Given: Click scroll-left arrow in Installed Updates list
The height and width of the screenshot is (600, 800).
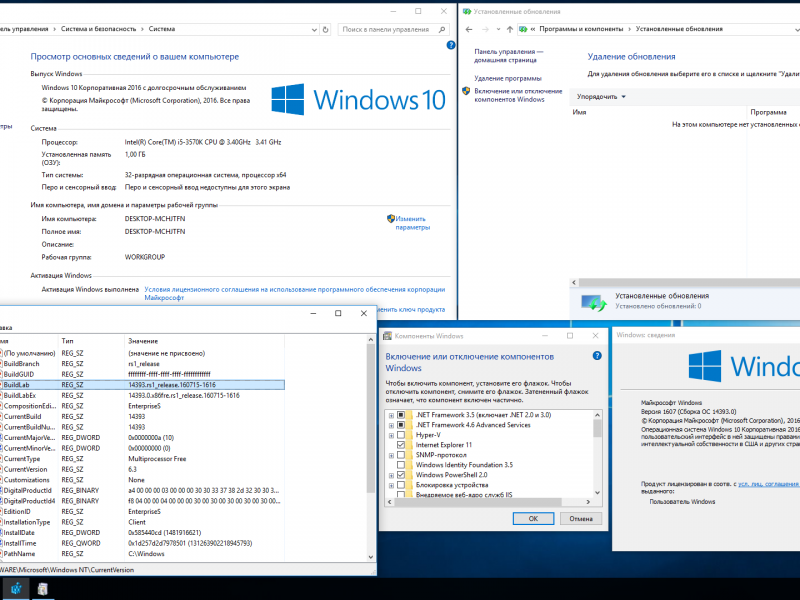Looking at the screenshot, I should (x=574, y=282).
